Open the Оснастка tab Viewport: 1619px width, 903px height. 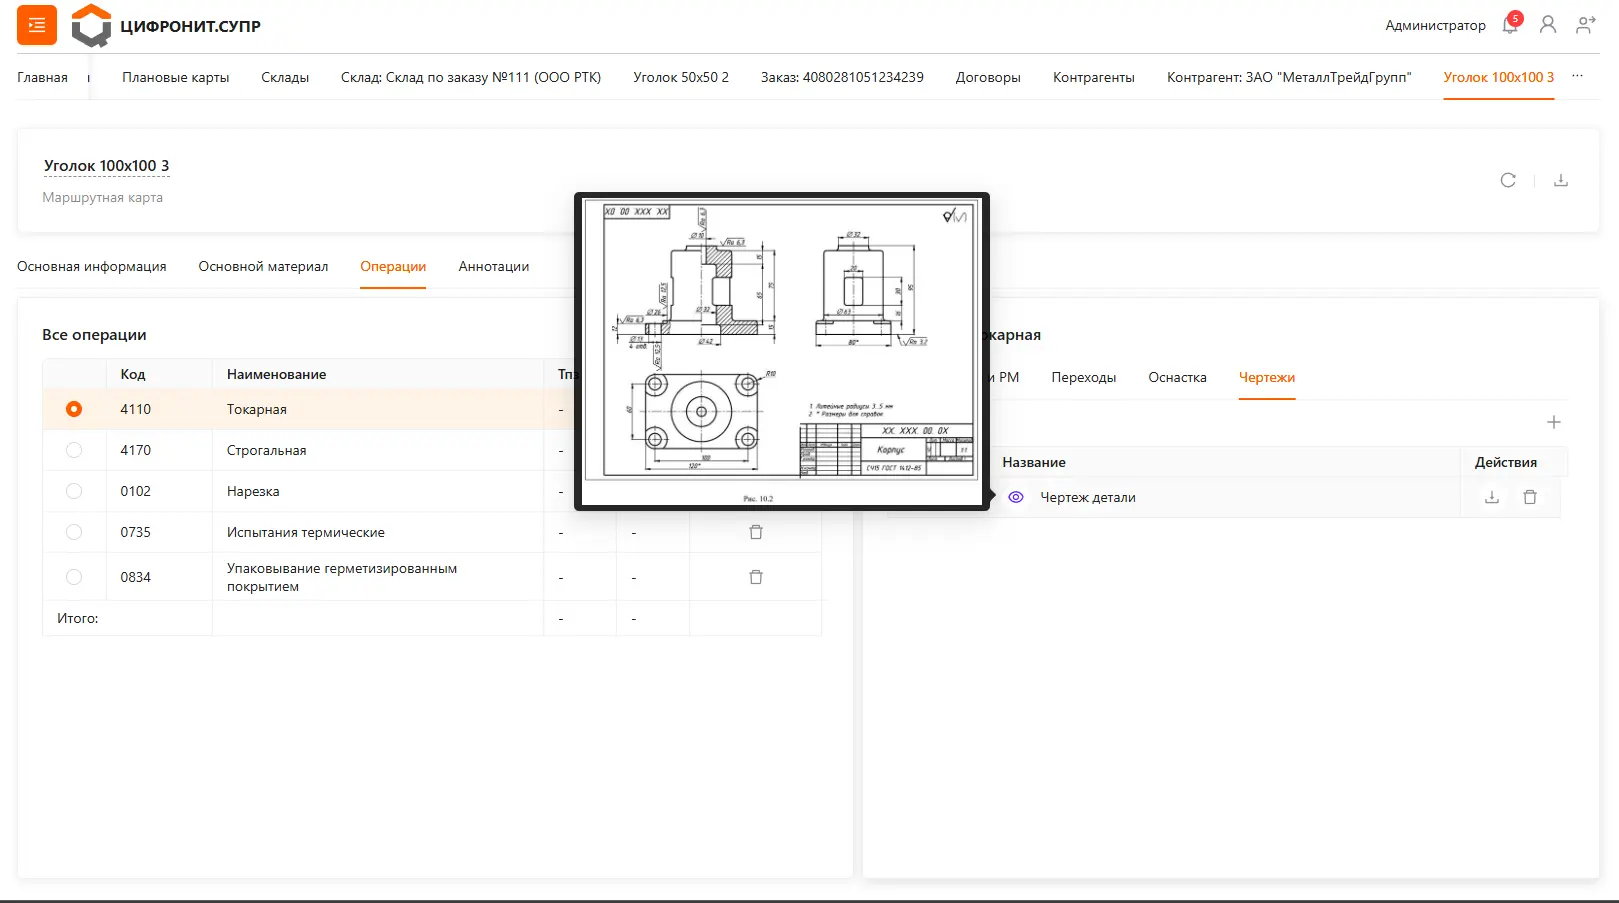[1177, 378]
